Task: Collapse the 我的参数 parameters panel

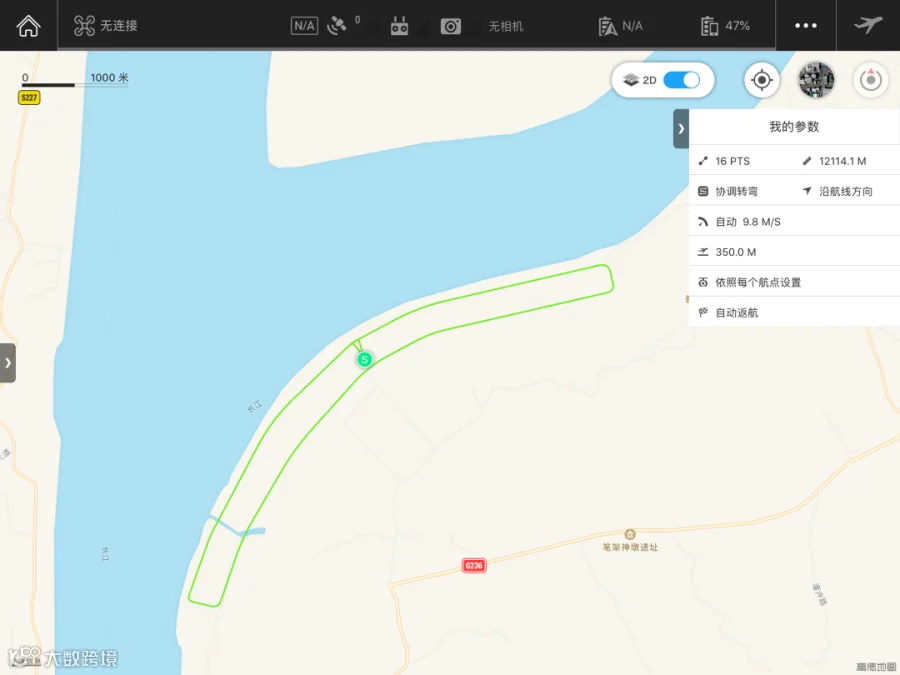Action: pyautogui.click(x=681, y=129)
